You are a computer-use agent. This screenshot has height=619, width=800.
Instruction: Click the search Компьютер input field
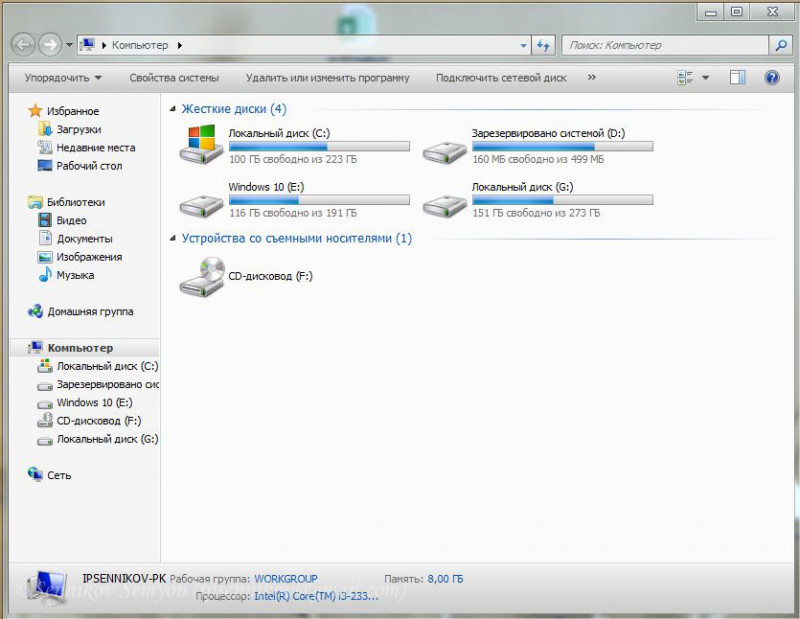pyautogui.click(x=665, y=45)
